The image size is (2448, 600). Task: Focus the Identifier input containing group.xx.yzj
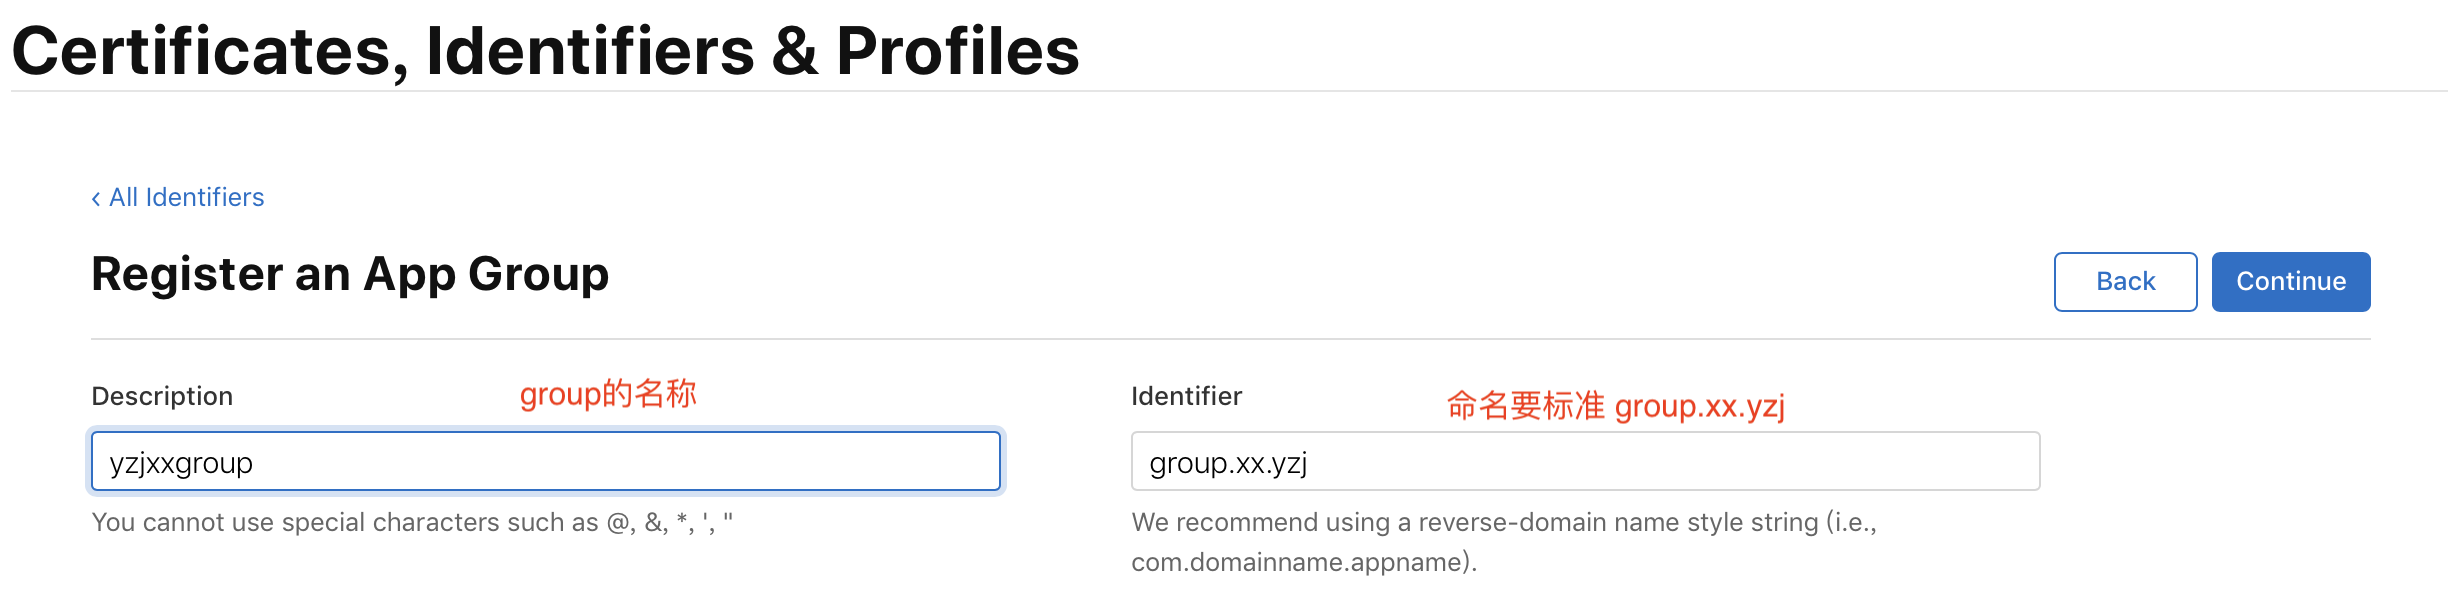pyautogui.click(x=1585, y=462)
